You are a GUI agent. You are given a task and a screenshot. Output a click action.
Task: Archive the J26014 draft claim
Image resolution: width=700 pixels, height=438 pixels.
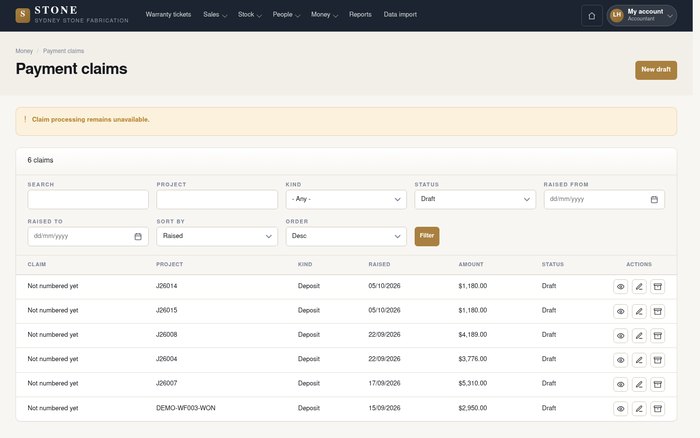coord(658,287)
